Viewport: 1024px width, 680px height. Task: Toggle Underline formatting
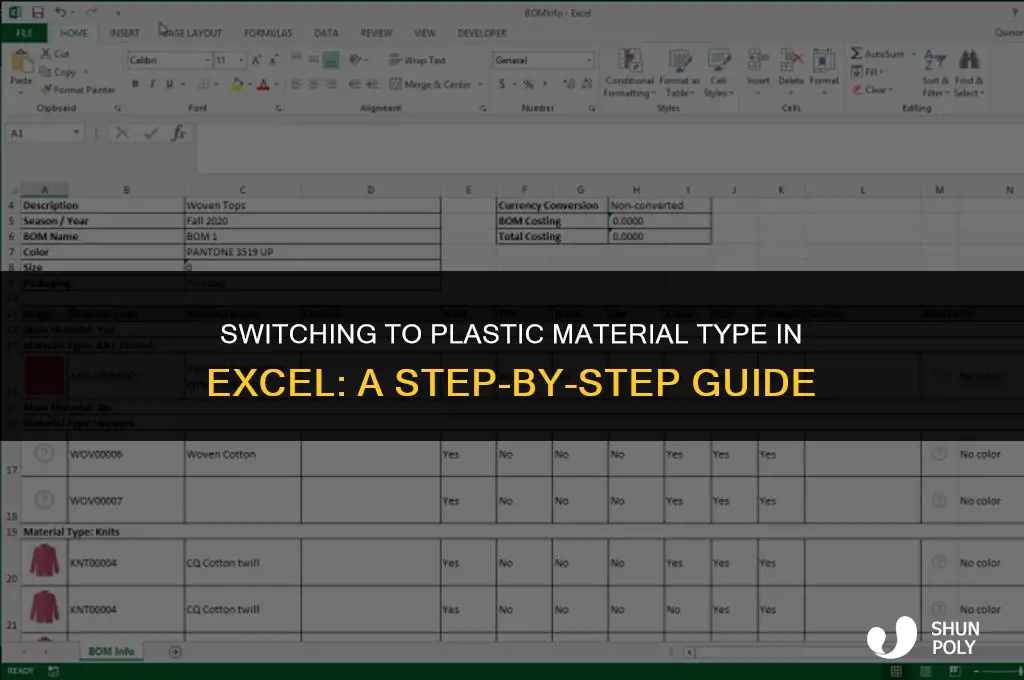coord(170,84)
